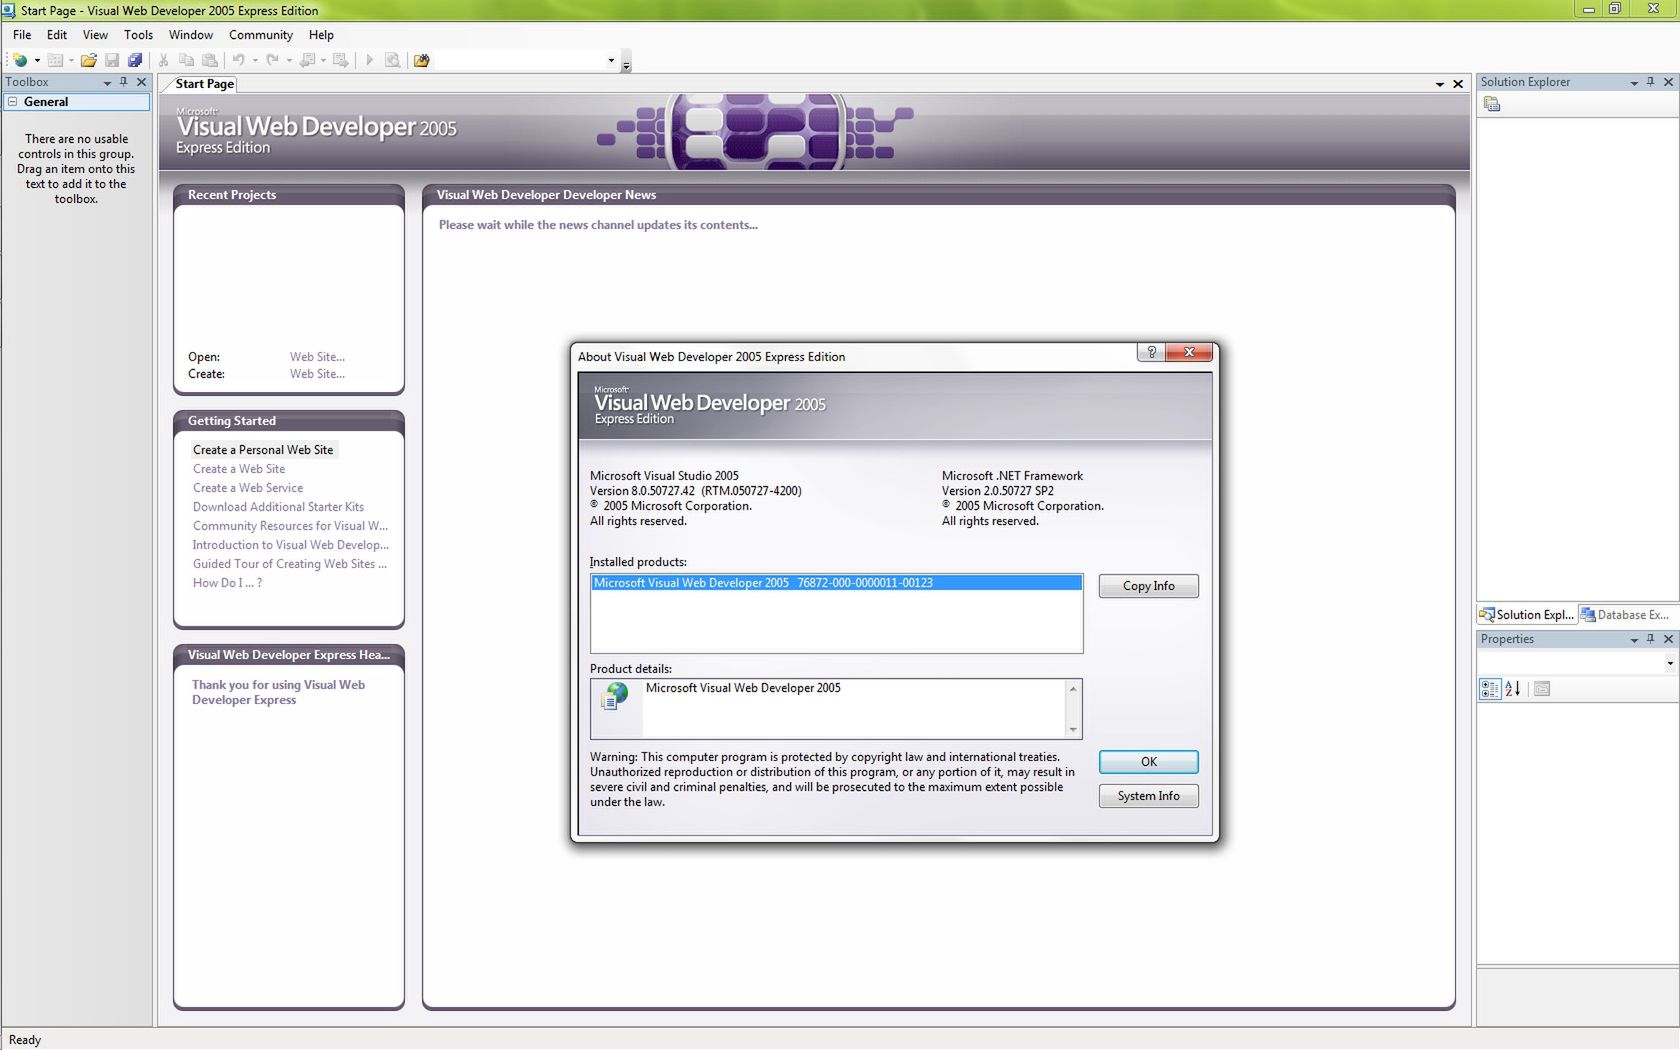Select the Categorized icon in the Properties panel
This screenshot has width=1680, height=1050.
tap(1489, 688)
